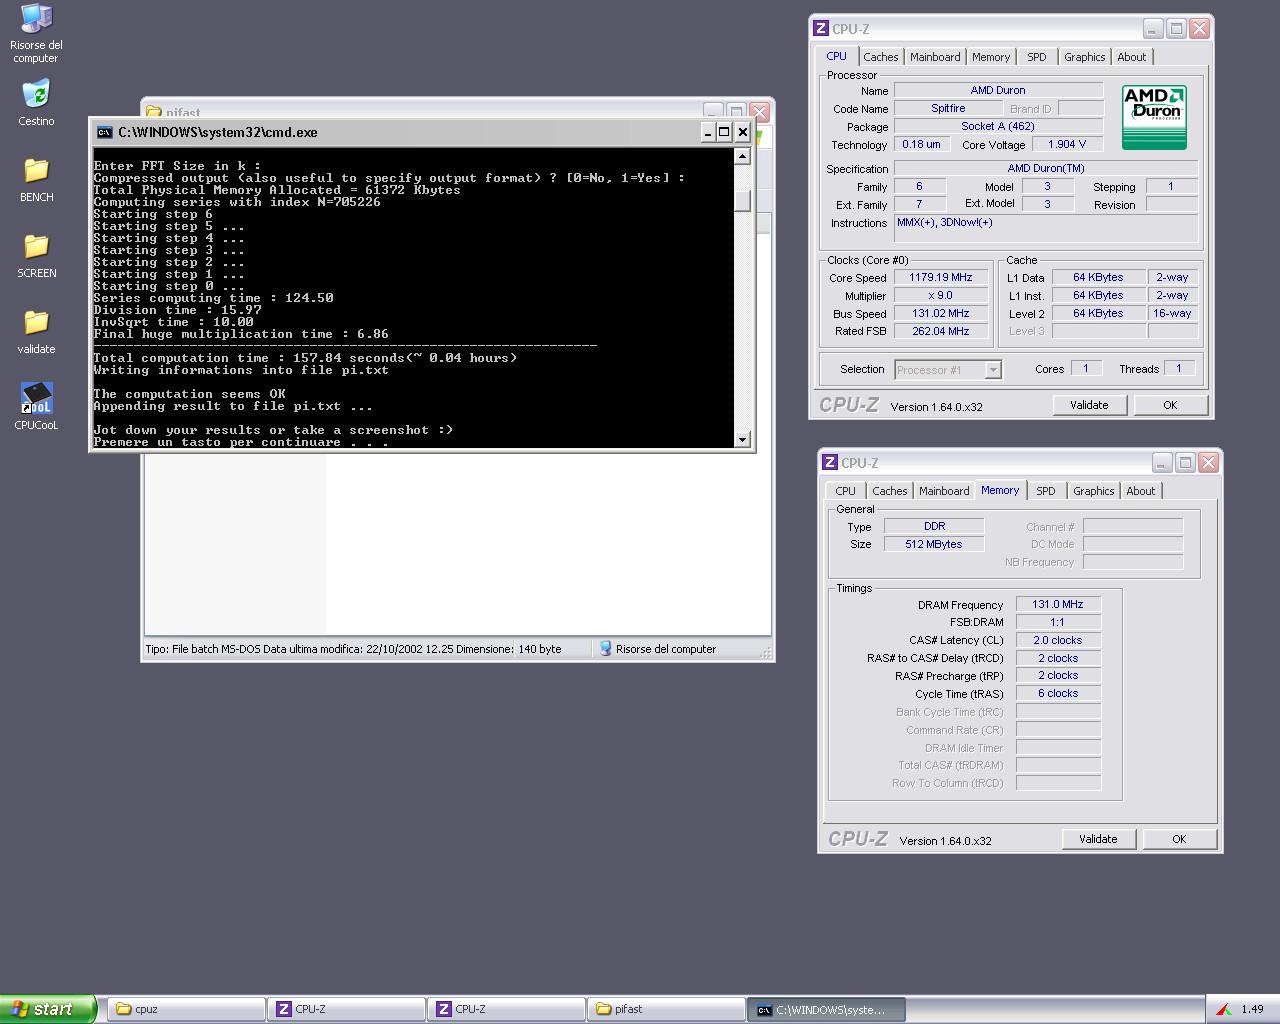Open the Processor #1 selection dropdown
This screenshot has width=1280, height=1024.
pos(993,370)
